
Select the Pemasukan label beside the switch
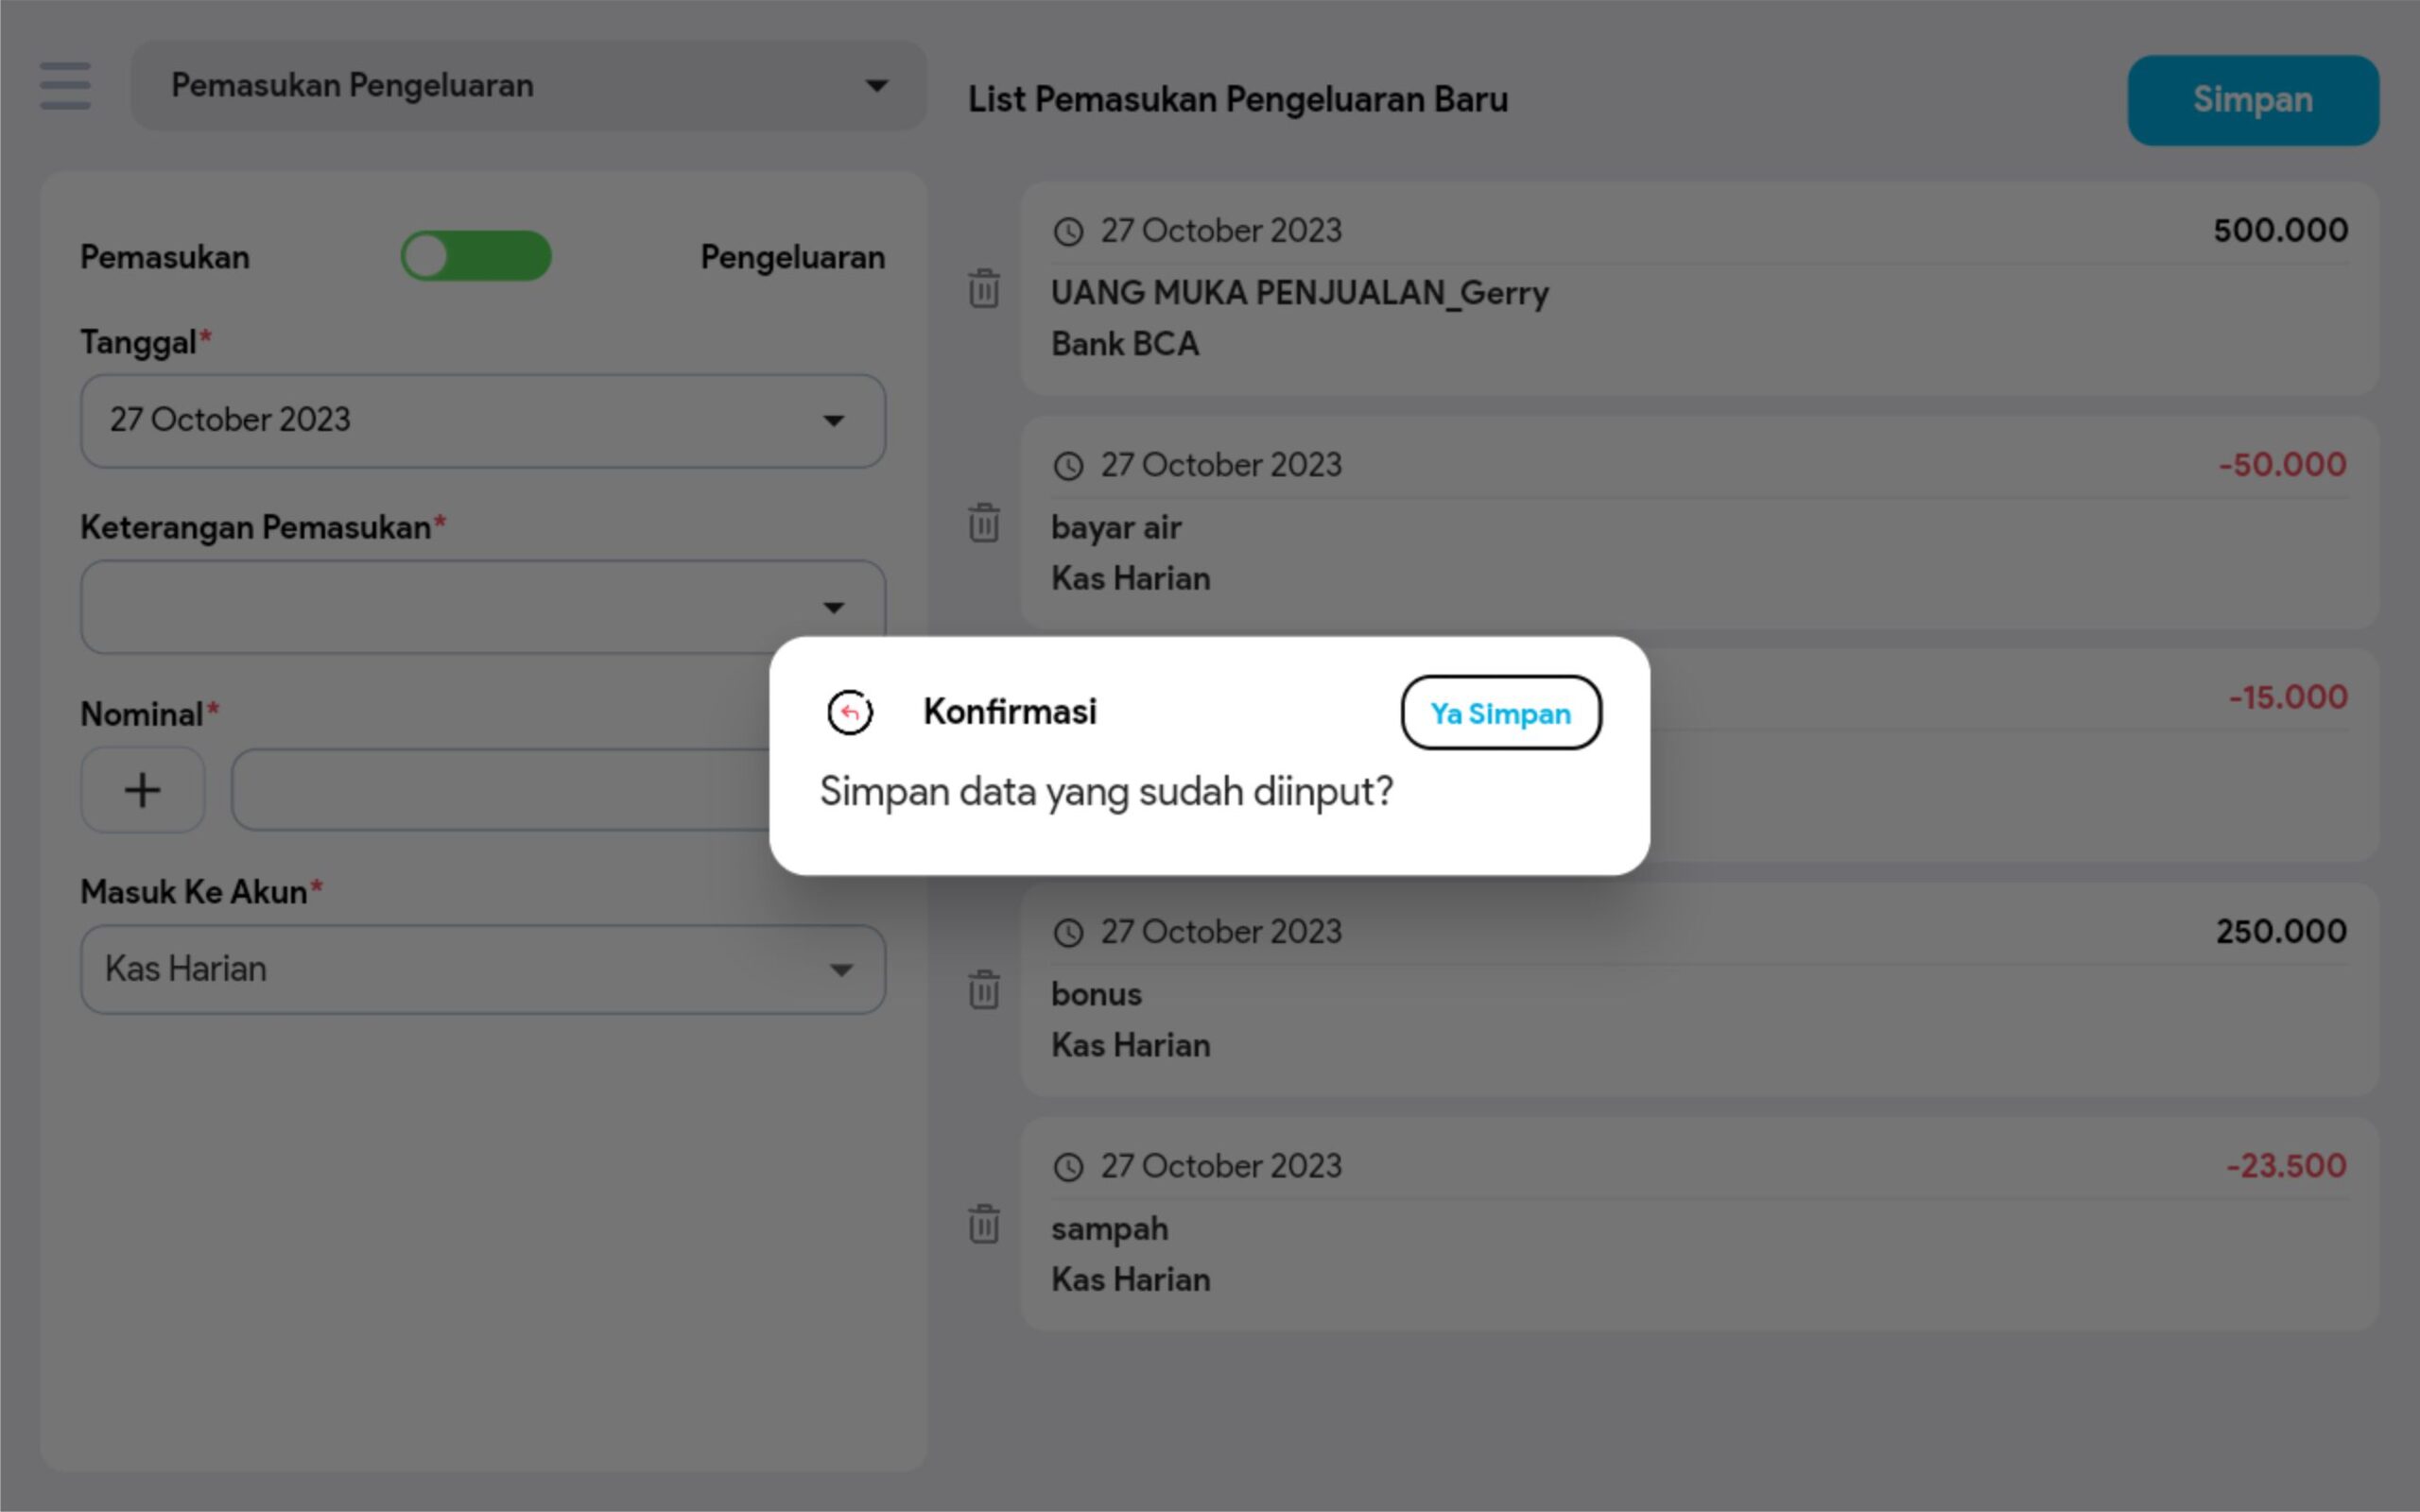[x=165, y=257]
